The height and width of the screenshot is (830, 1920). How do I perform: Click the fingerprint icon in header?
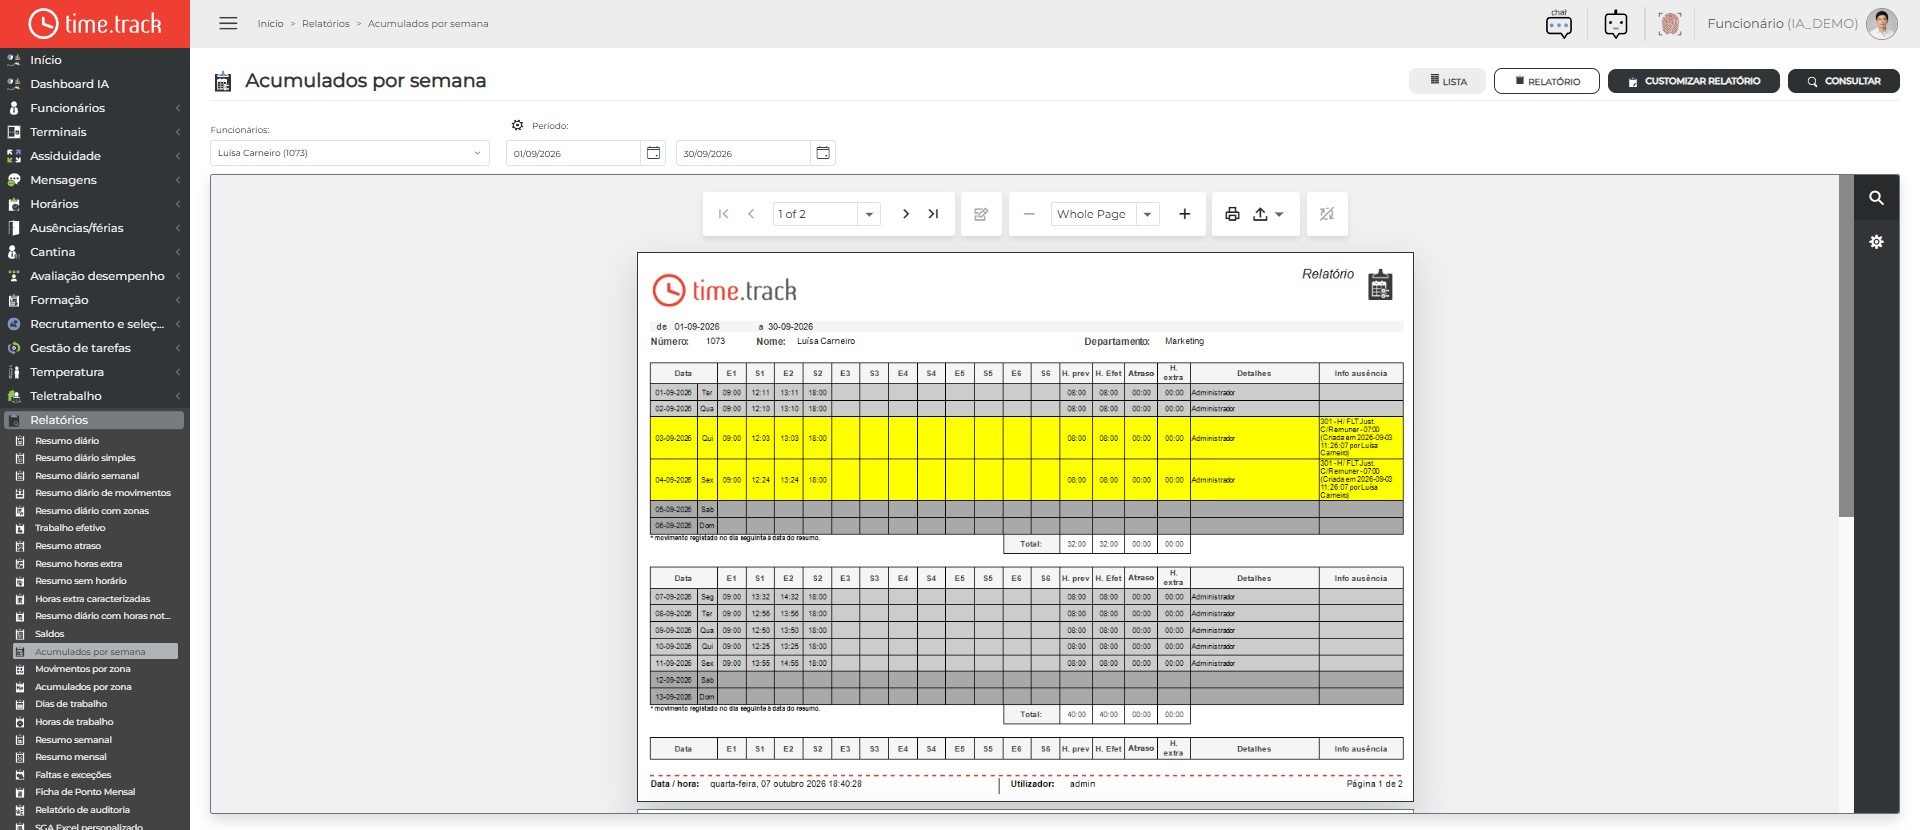(x=1670, y=23)
